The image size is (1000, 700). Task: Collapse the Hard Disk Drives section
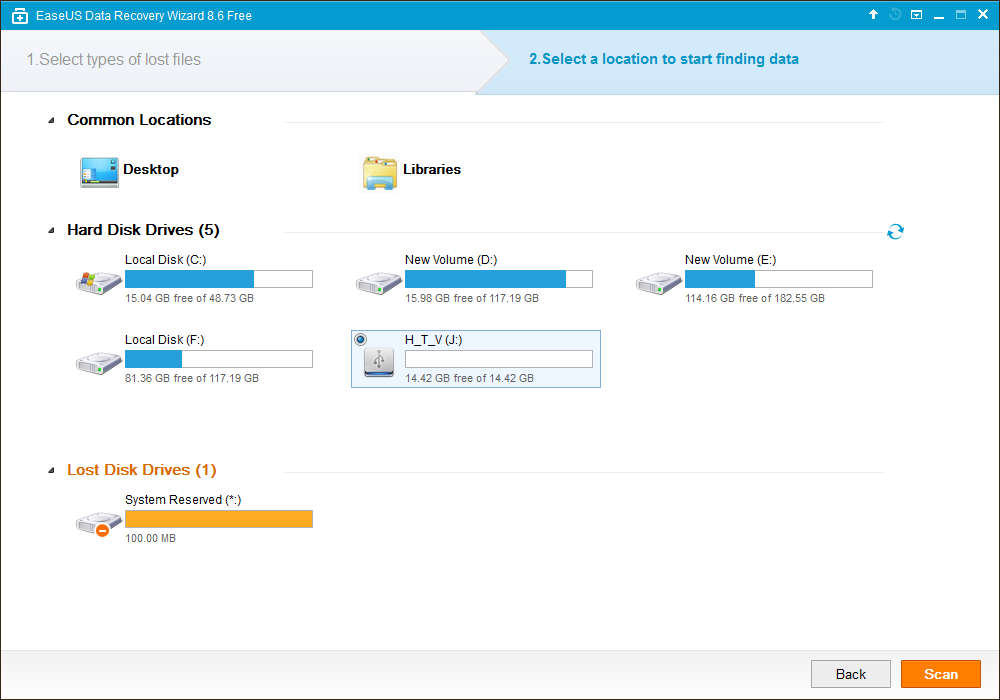coord(51,231)
